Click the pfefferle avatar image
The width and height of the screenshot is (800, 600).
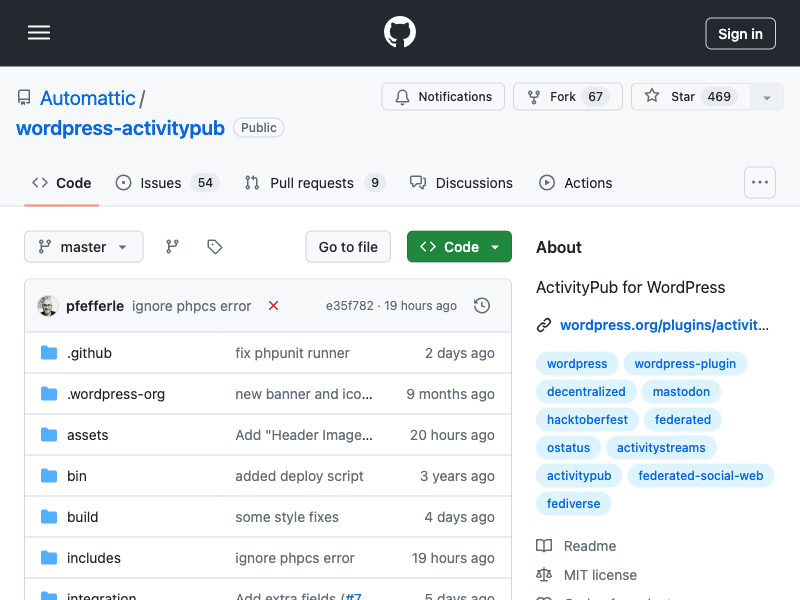click(48, 306)
